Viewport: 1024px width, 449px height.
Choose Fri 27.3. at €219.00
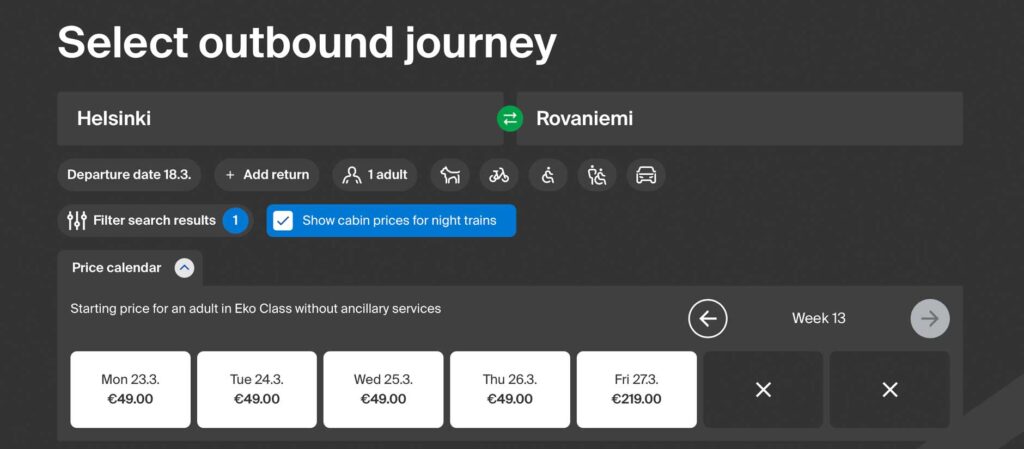(636, 390)
